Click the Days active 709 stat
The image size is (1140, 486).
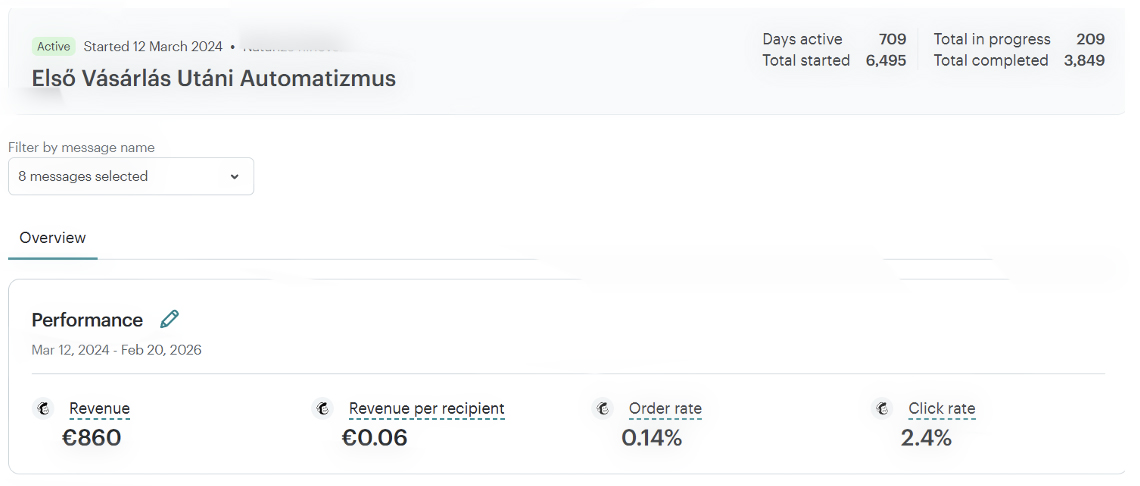pyautogui.click(x=834, y=39)
